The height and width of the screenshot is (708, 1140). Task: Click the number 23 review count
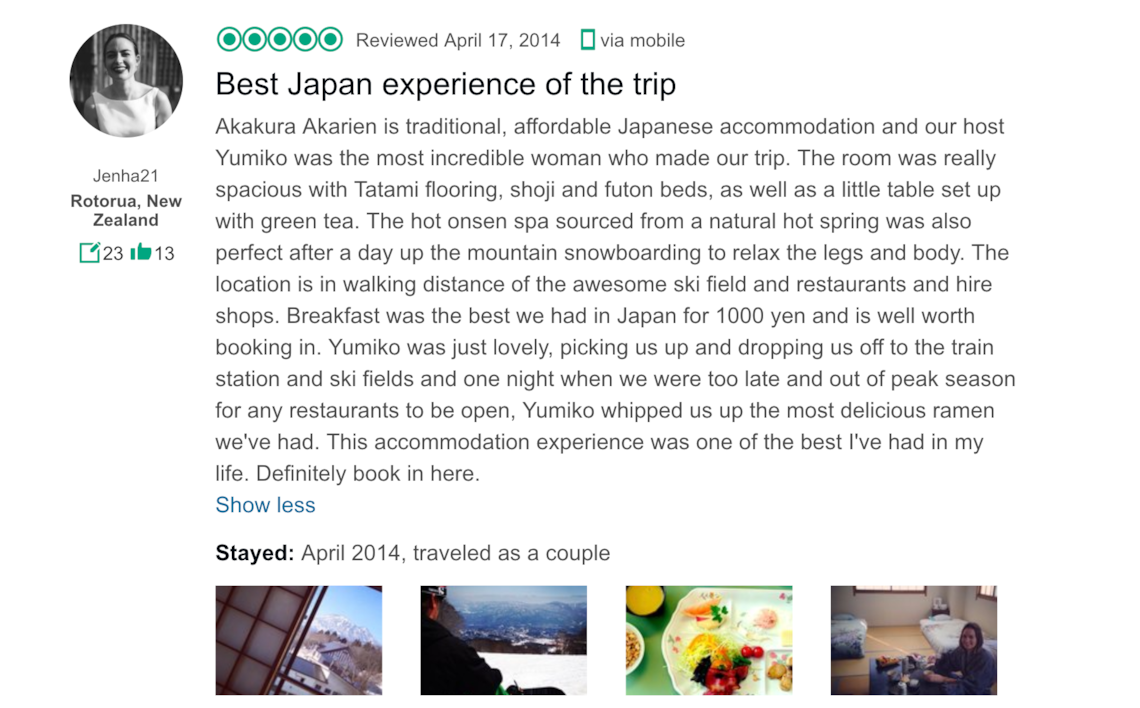113,254
